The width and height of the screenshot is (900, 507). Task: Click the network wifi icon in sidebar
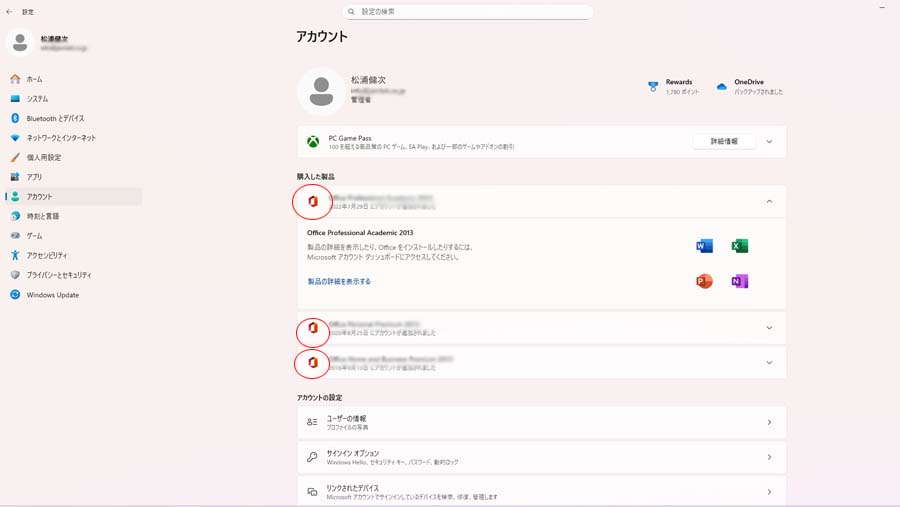(x=15, y=138)
